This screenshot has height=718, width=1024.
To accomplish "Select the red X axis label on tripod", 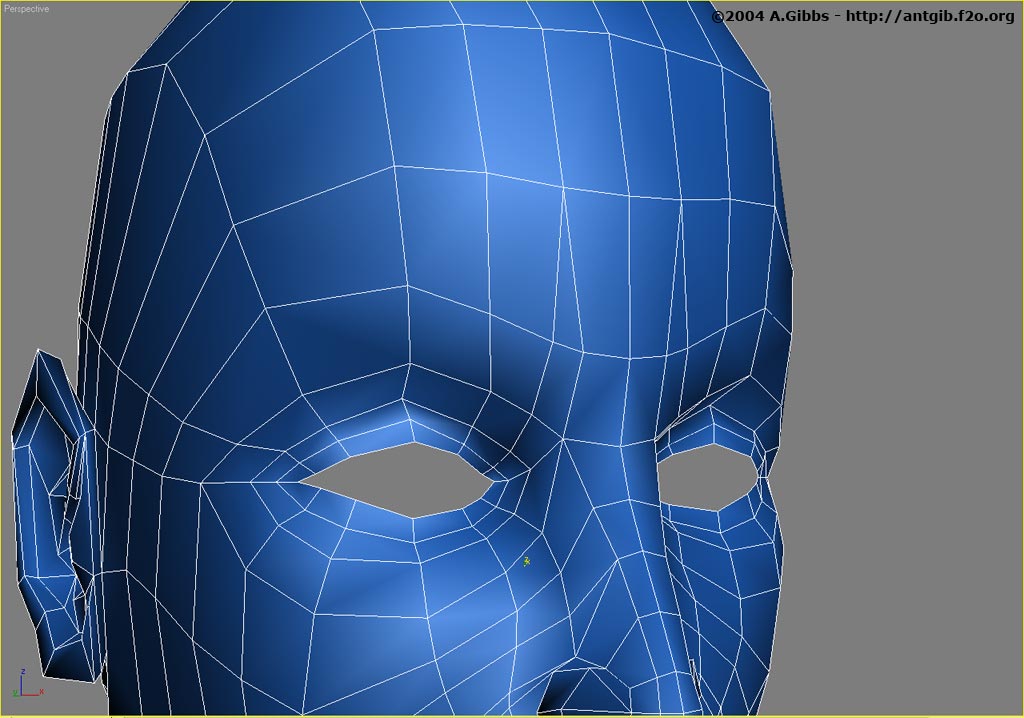I will [40, 691].
